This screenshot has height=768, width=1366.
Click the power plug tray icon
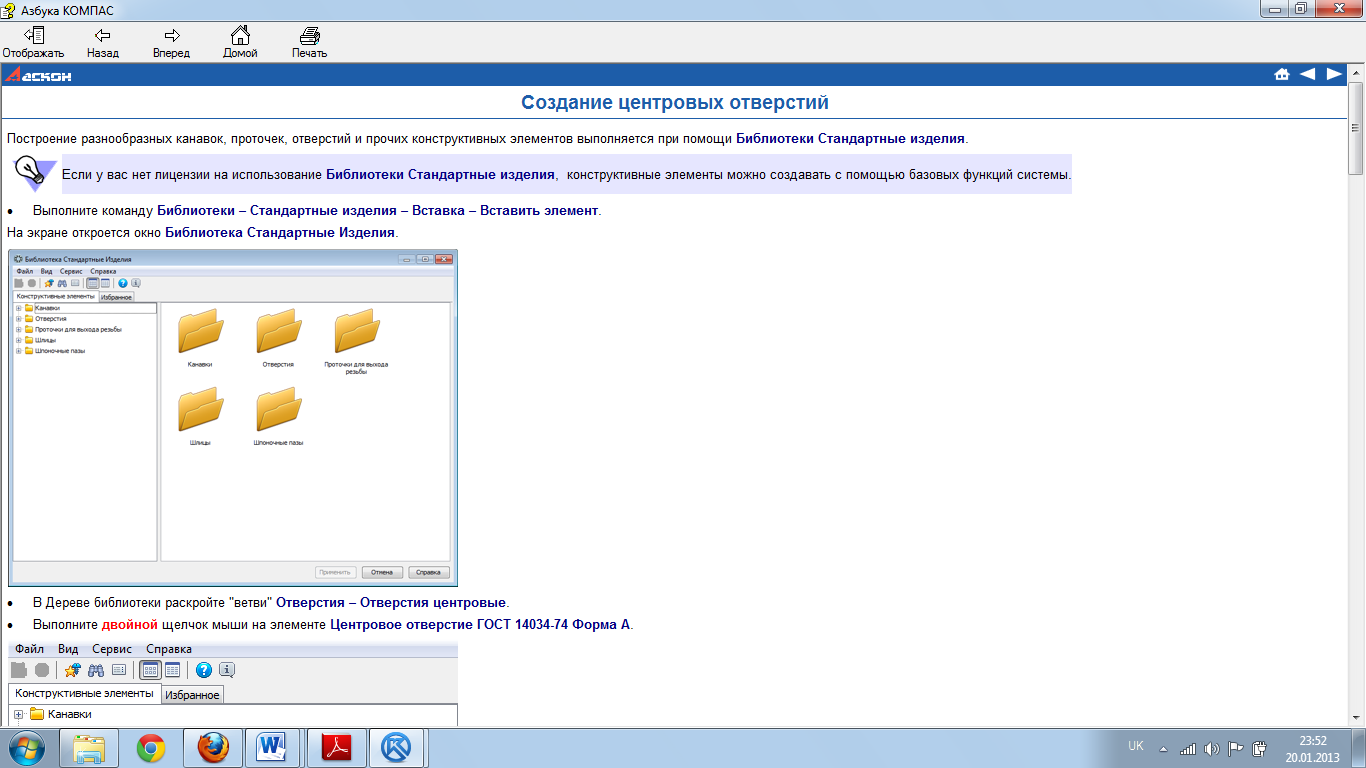[x=1260, y=748]
